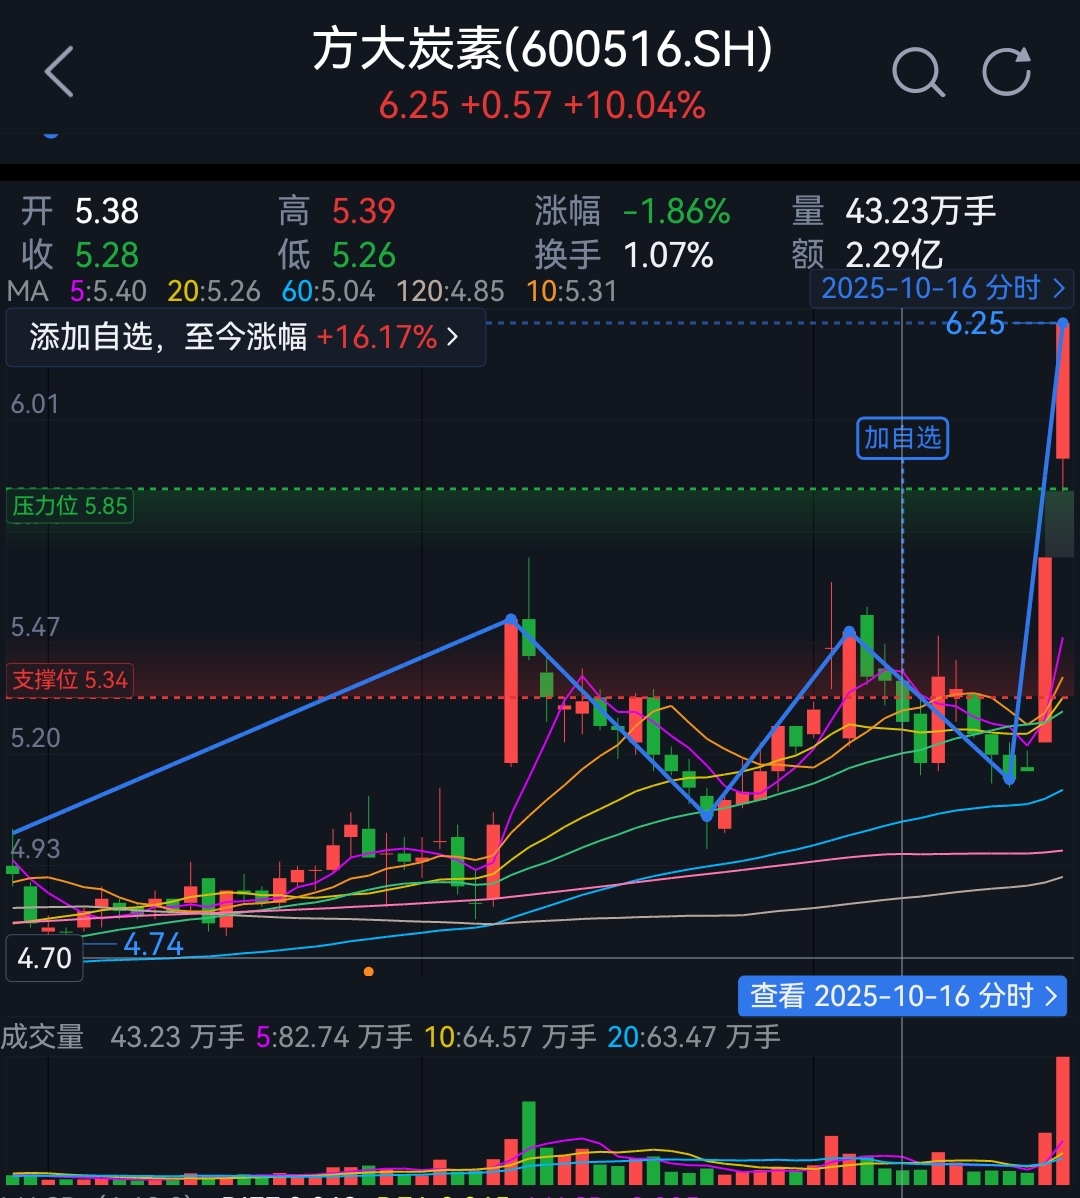
Task: Tap the 5.20 price axis label
Action: click(x=34, y=738)
